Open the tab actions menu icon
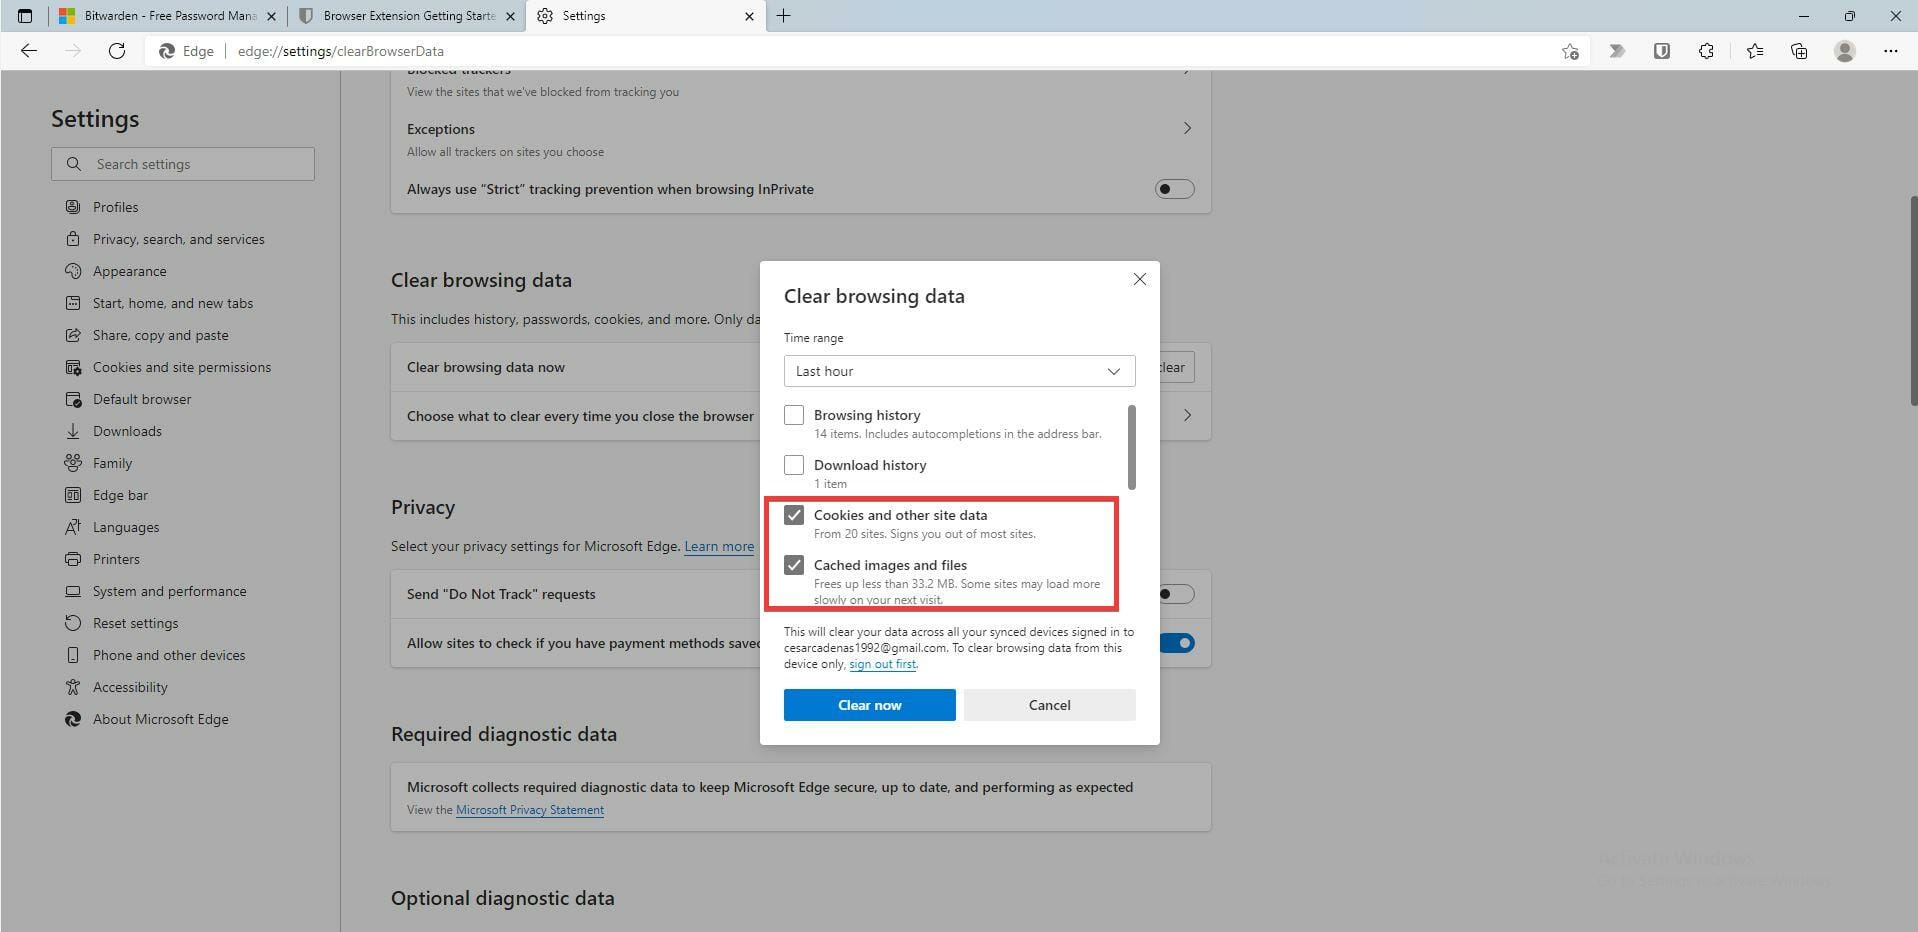This screenshot has height=932, width=1918. 25,16
